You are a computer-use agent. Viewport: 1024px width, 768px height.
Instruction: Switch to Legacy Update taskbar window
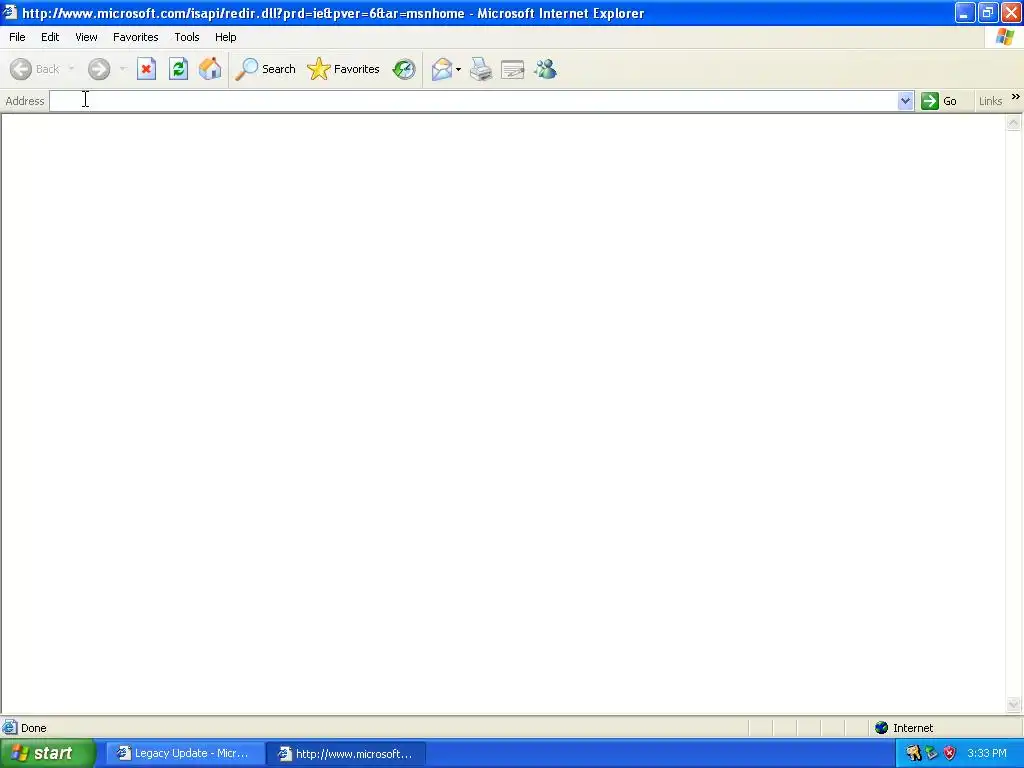[185, 753]
